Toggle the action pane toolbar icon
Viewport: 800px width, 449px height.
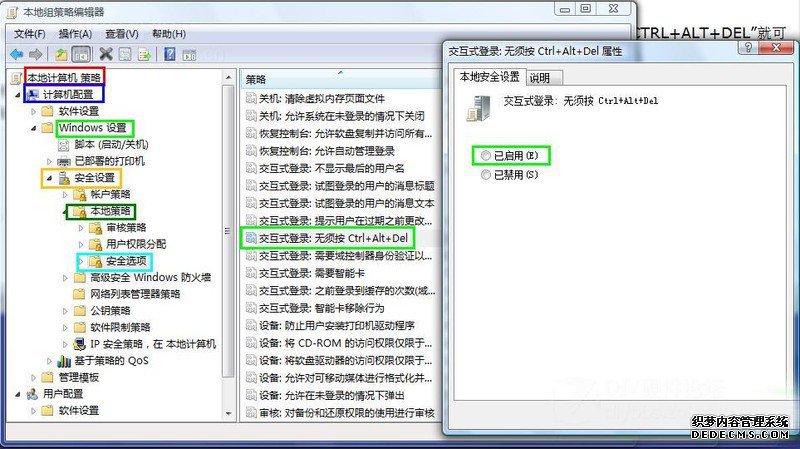click(189, 54)
